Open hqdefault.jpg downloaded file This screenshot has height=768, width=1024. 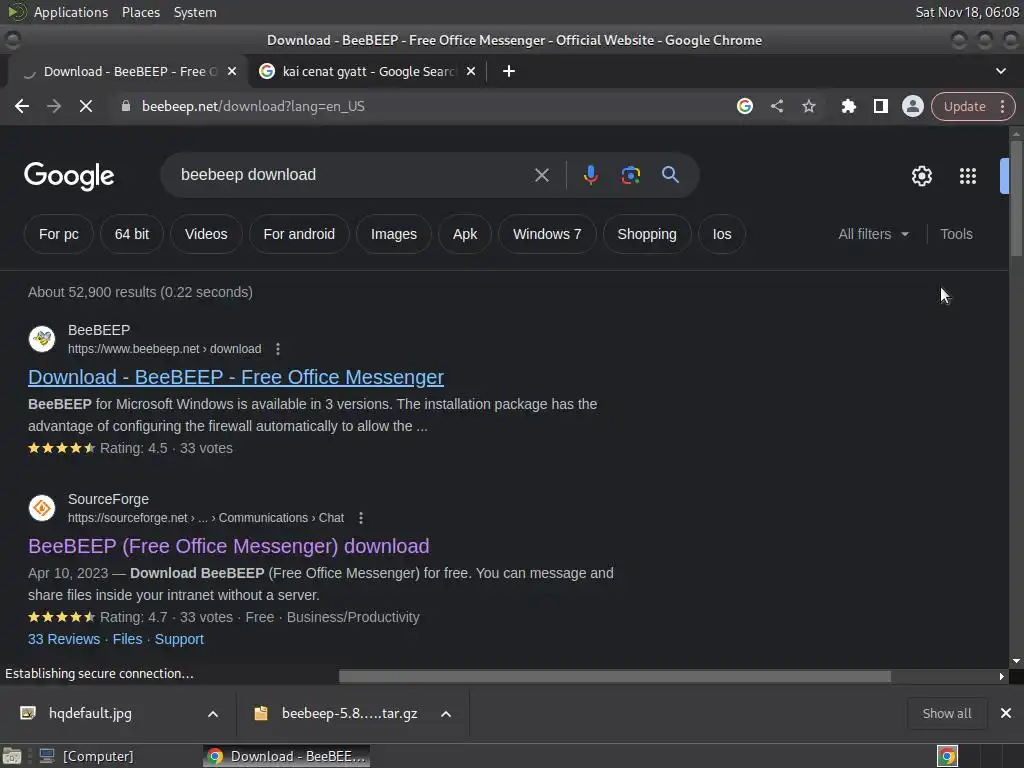pyautogui.click(x=90, y=713)
